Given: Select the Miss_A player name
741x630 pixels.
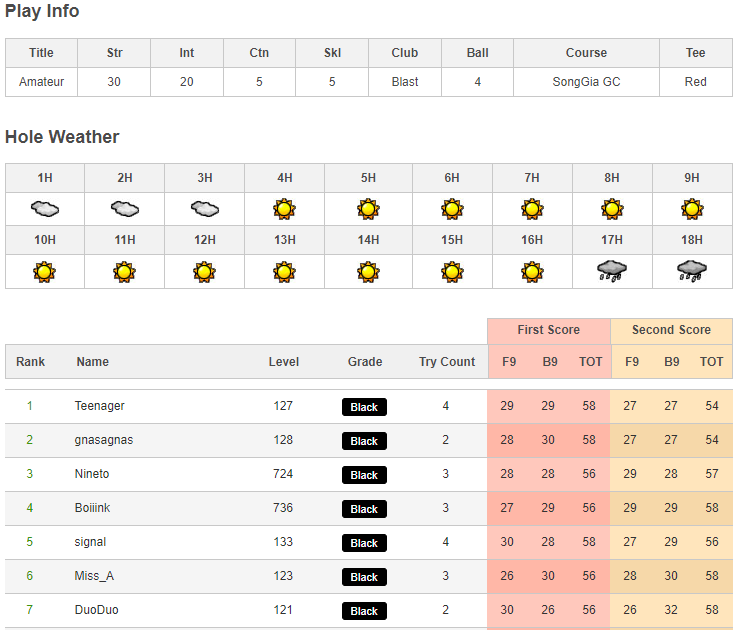Looking at the screenshot, I should [96, 576].
